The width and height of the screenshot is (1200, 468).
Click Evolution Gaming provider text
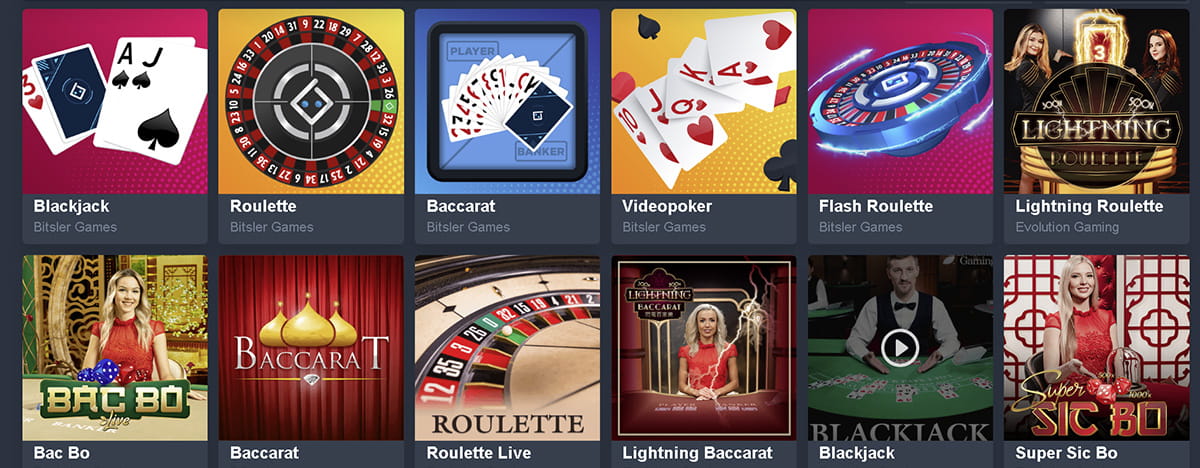[1067, 227]
